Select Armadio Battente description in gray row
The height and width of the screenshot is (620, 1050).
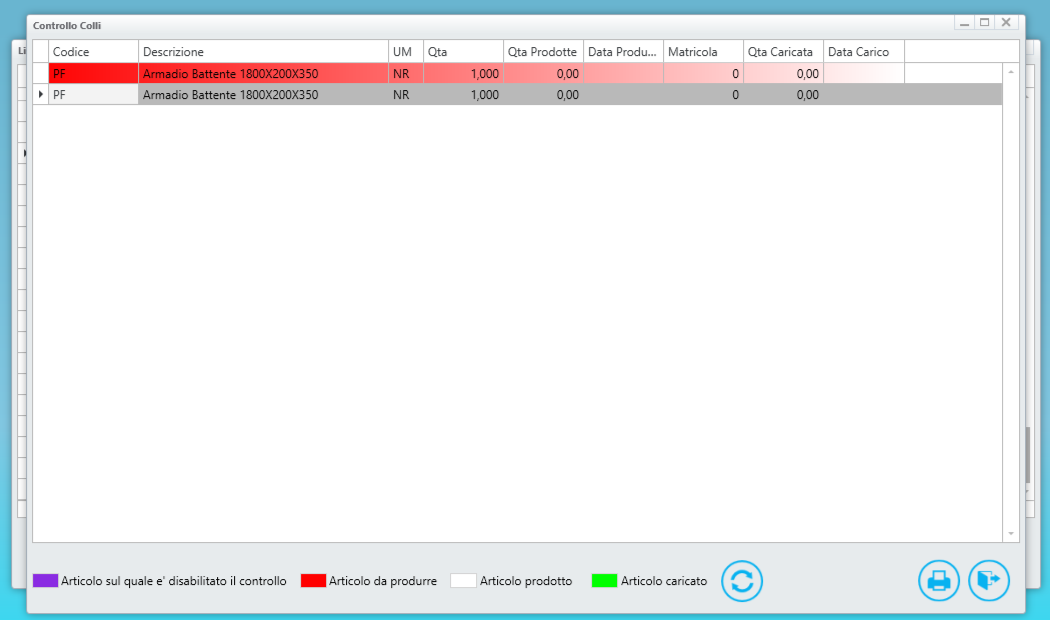263,94
